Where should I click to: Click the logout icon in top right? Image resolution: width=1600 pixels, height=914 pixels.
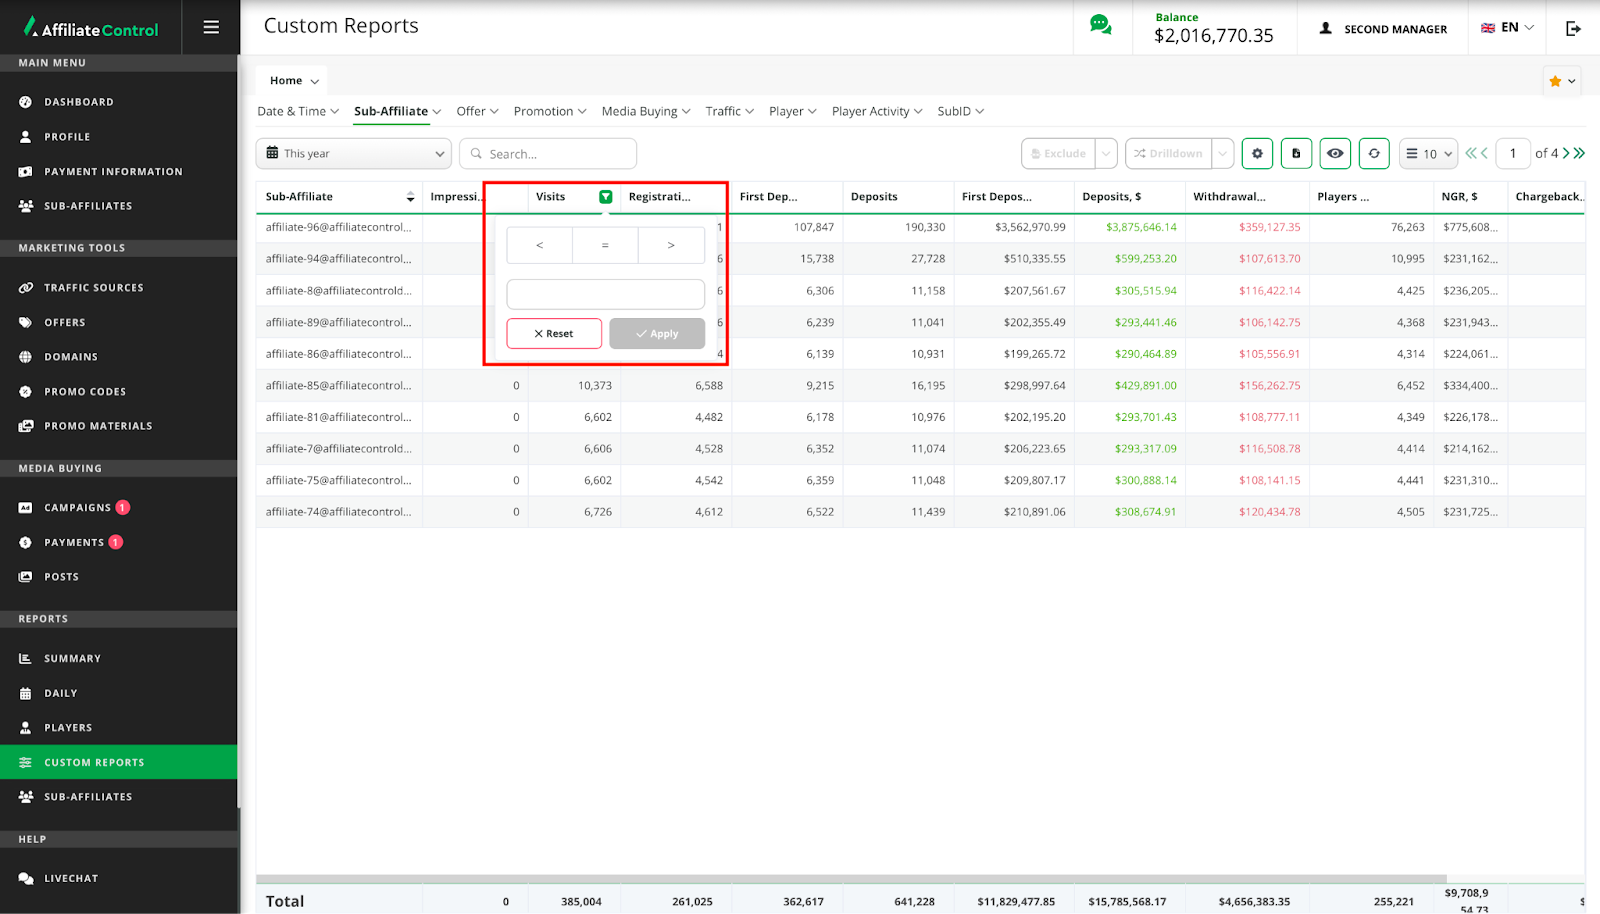pos(1573,28)
